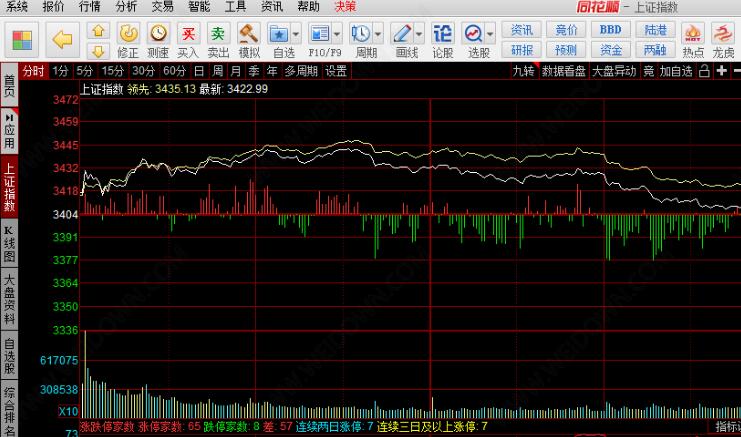Toggle the 九转 indicator on the chart
Image resolution: width=741 pixels, height=437 pixels.
pyautogui.click(x=523, y=71)
